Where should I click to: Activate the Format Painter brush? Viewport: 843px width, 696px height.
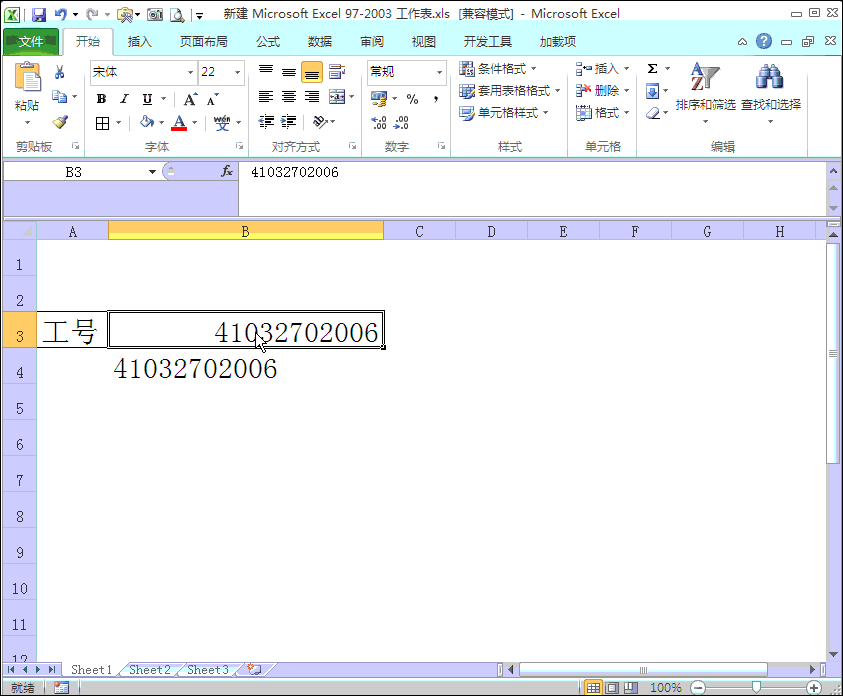(x=60, y=123)
